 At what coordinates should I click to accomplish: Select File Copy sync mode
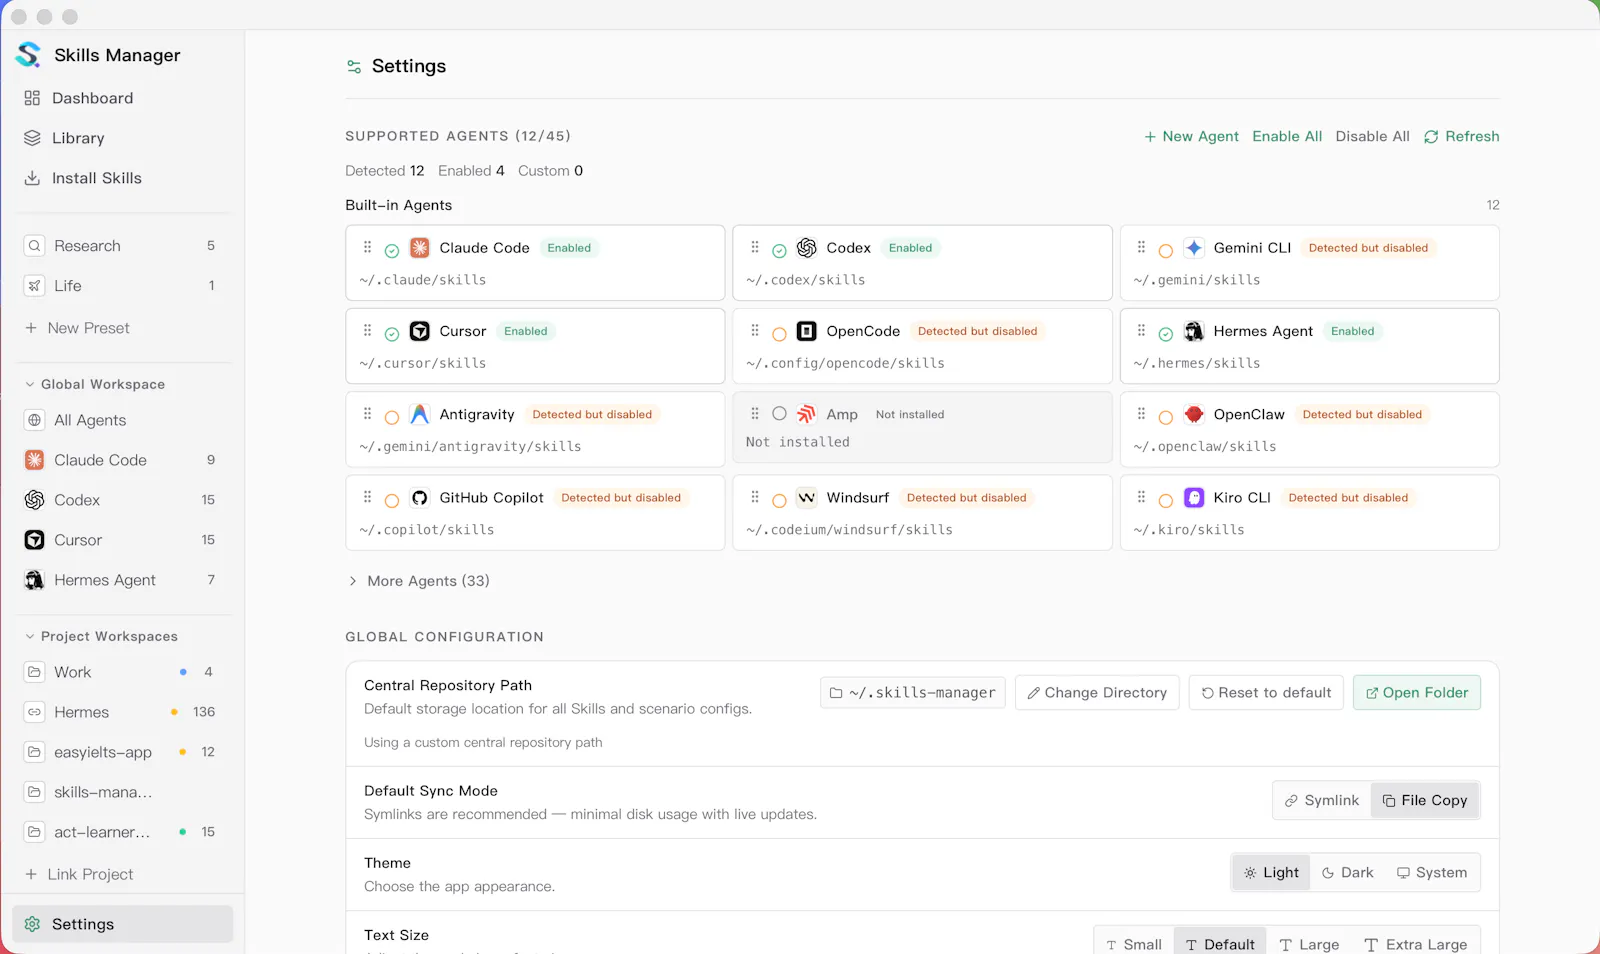point(1425,800)
